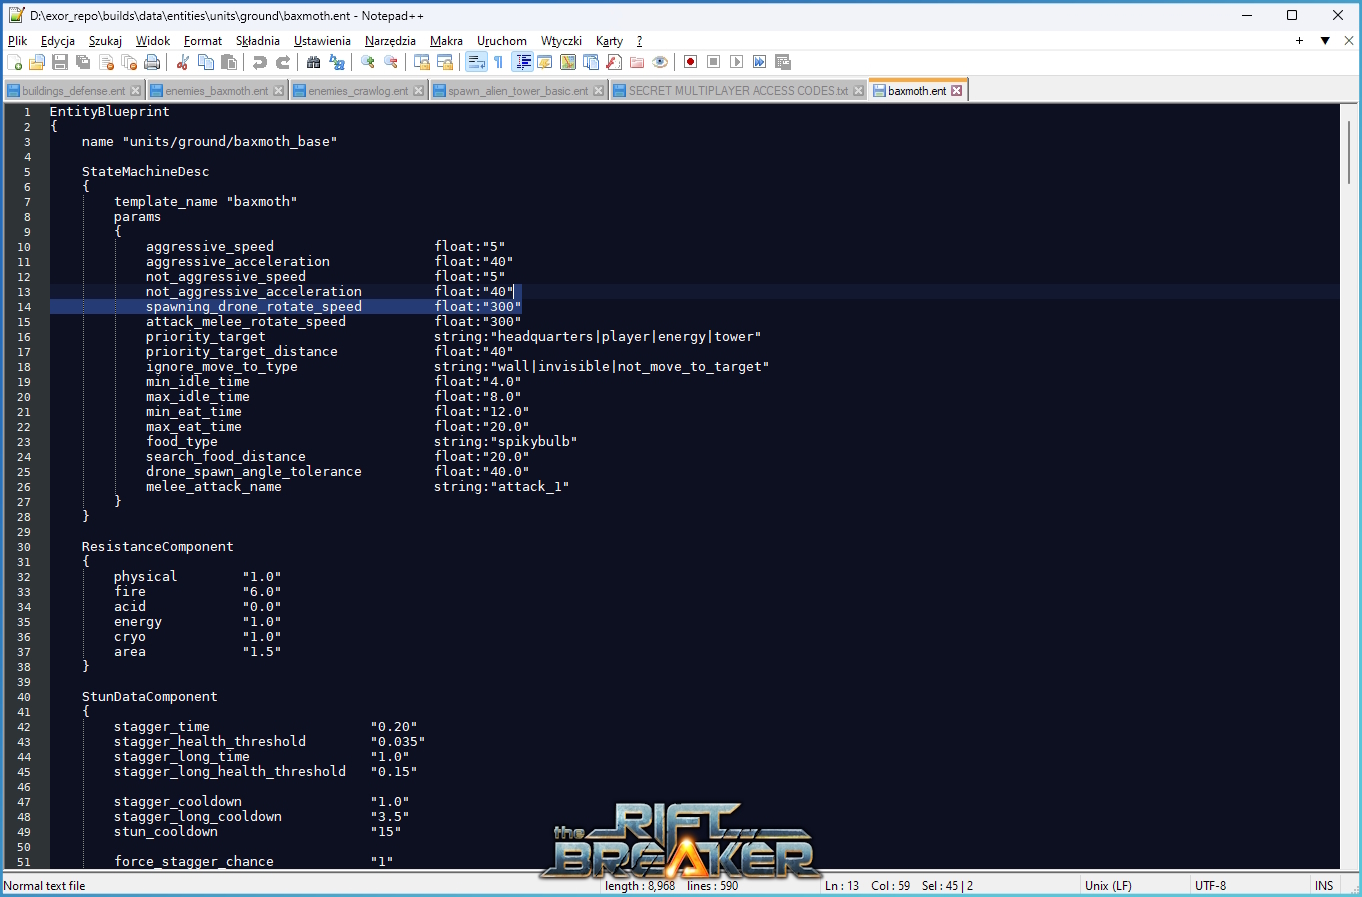Image resolution: width=1362 pixels, height=897 pixels.
Task: Click the Copy toolbar icon
Action: (x=205, y=62)
